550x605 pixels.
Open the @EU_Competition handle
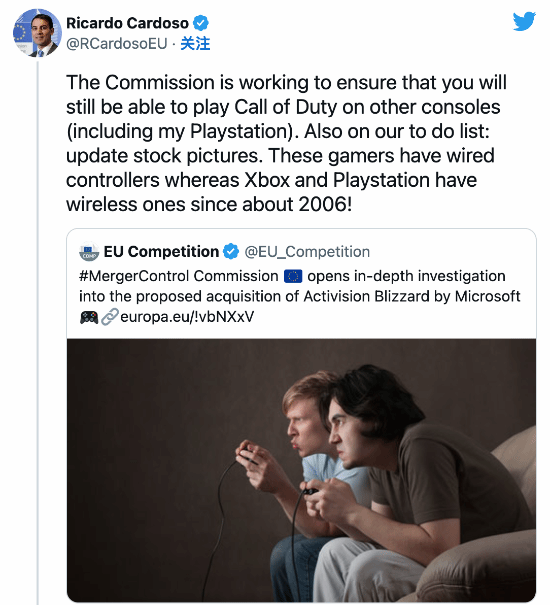click(307, 252)
